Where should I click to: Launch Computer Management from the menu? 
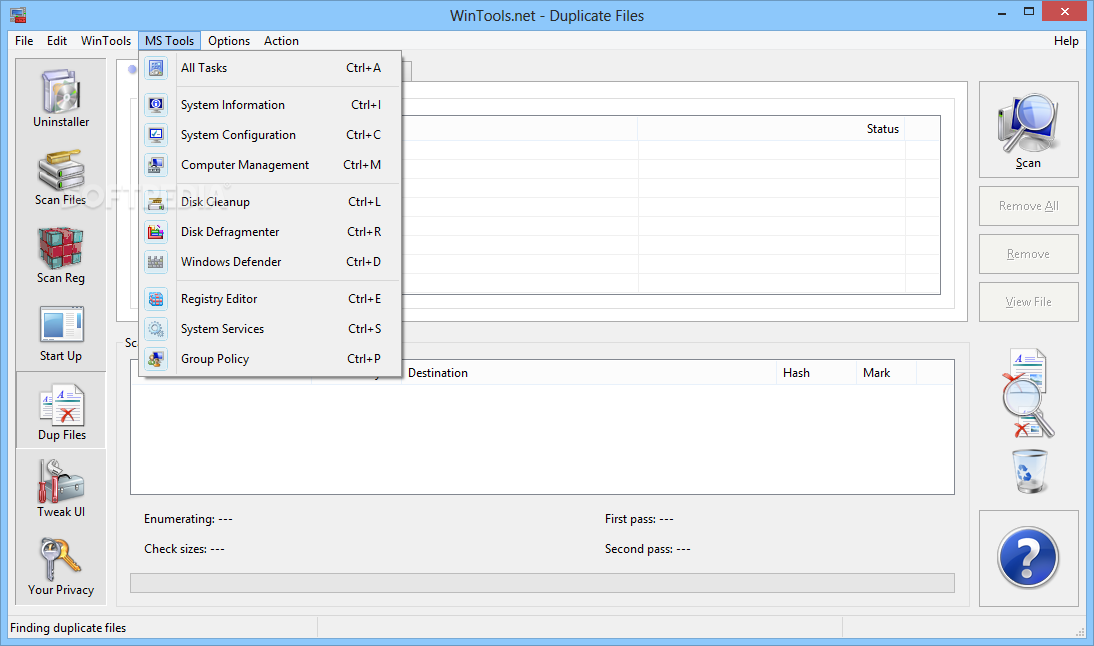pos(271,165)
